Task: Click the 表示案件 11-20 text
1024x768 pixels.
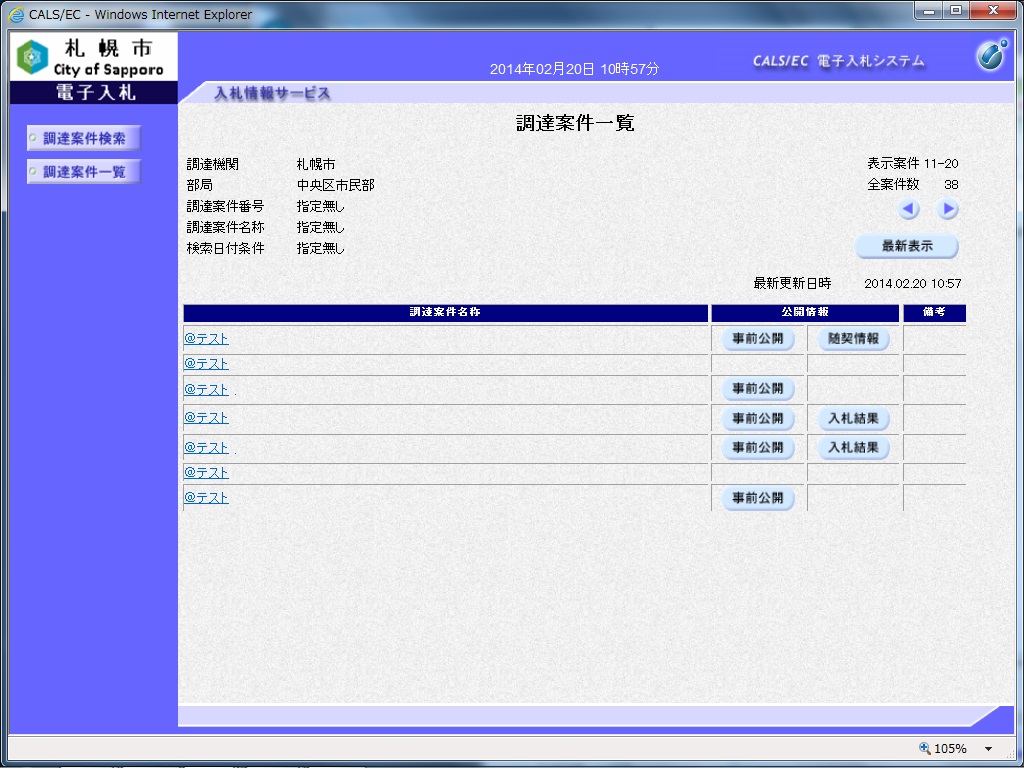Action: click(x=913, y=163)
